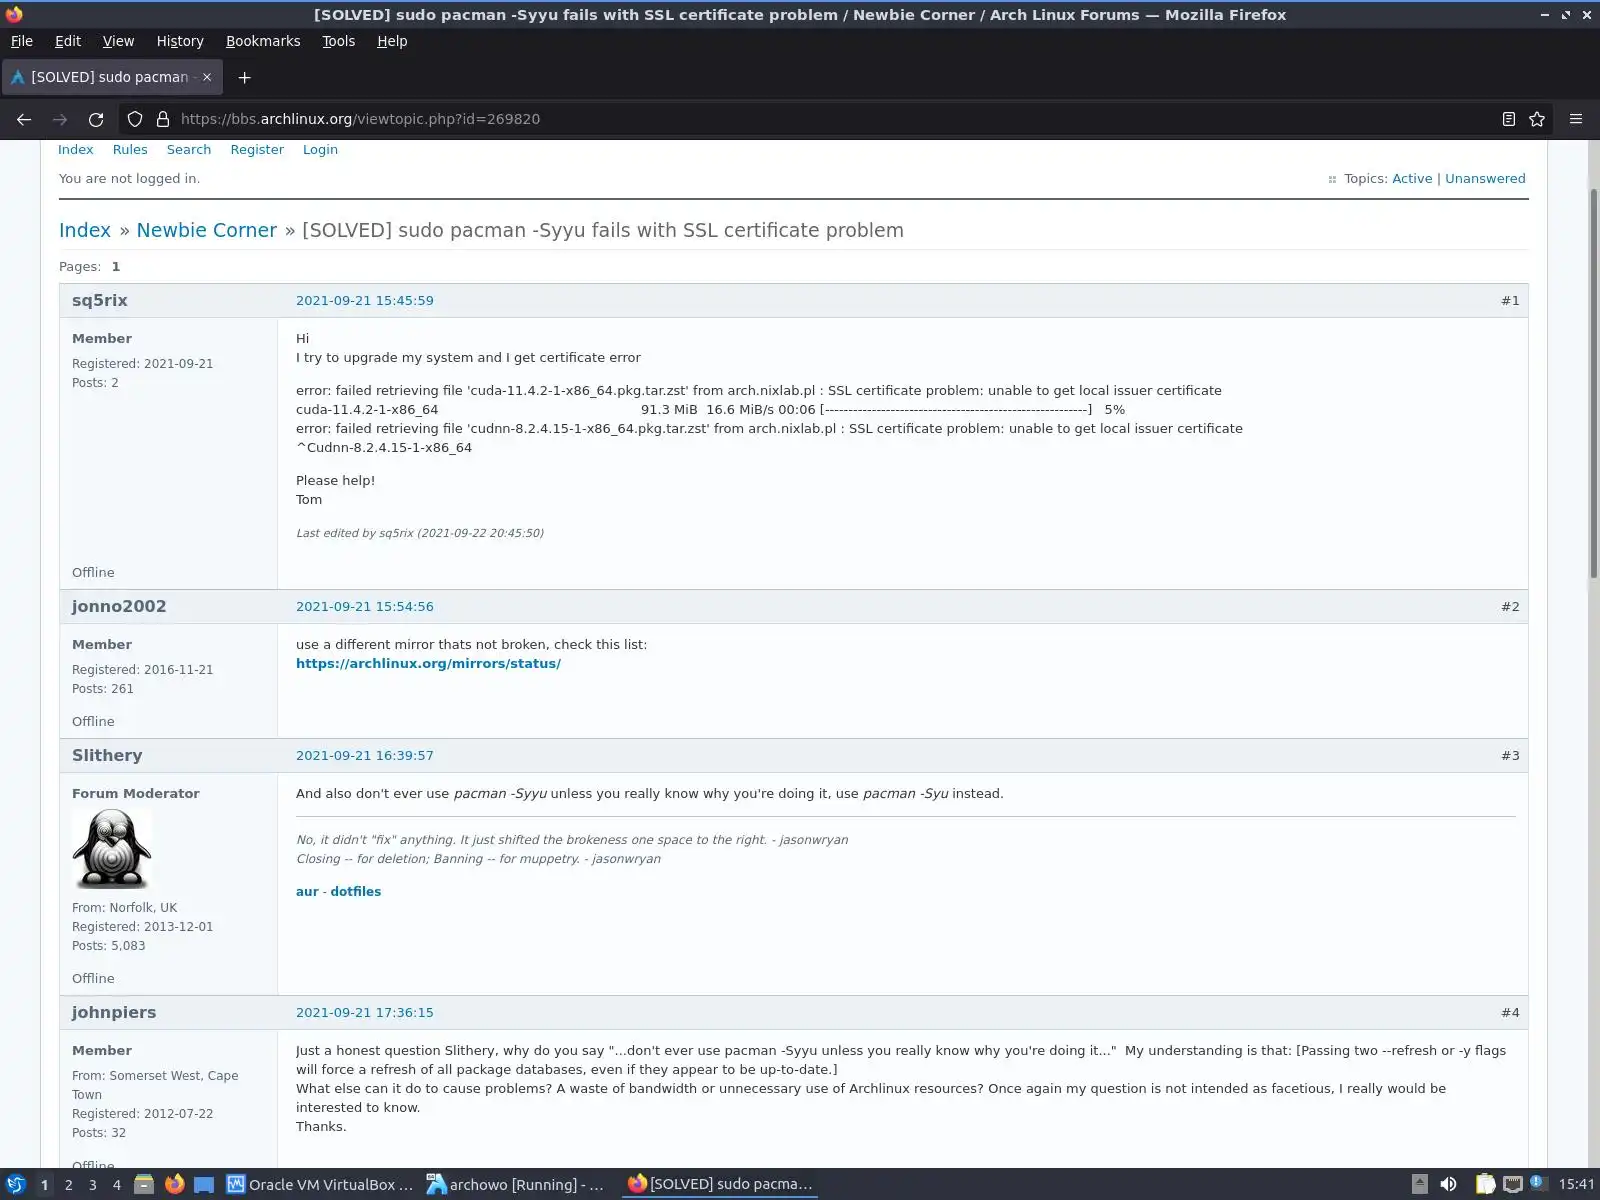Open the notification alert tray icon

coord(1536,1182)
